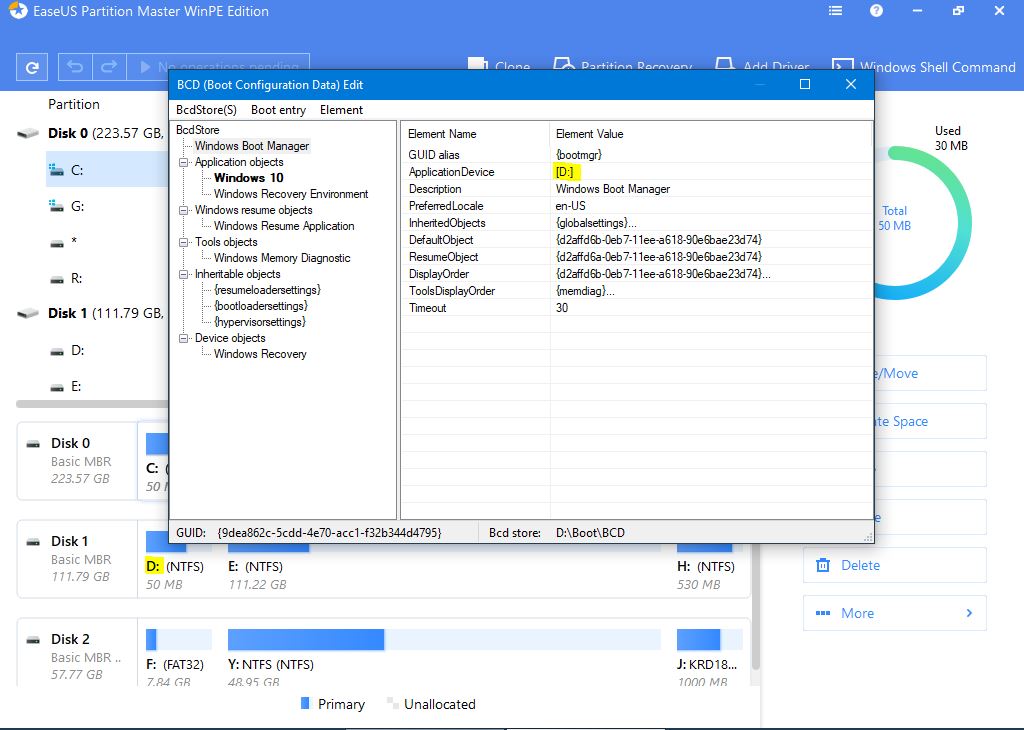This screenshot has height=730, width=1024.
Task: Expand the More options chevron
Action: click(x=968, y=613)
